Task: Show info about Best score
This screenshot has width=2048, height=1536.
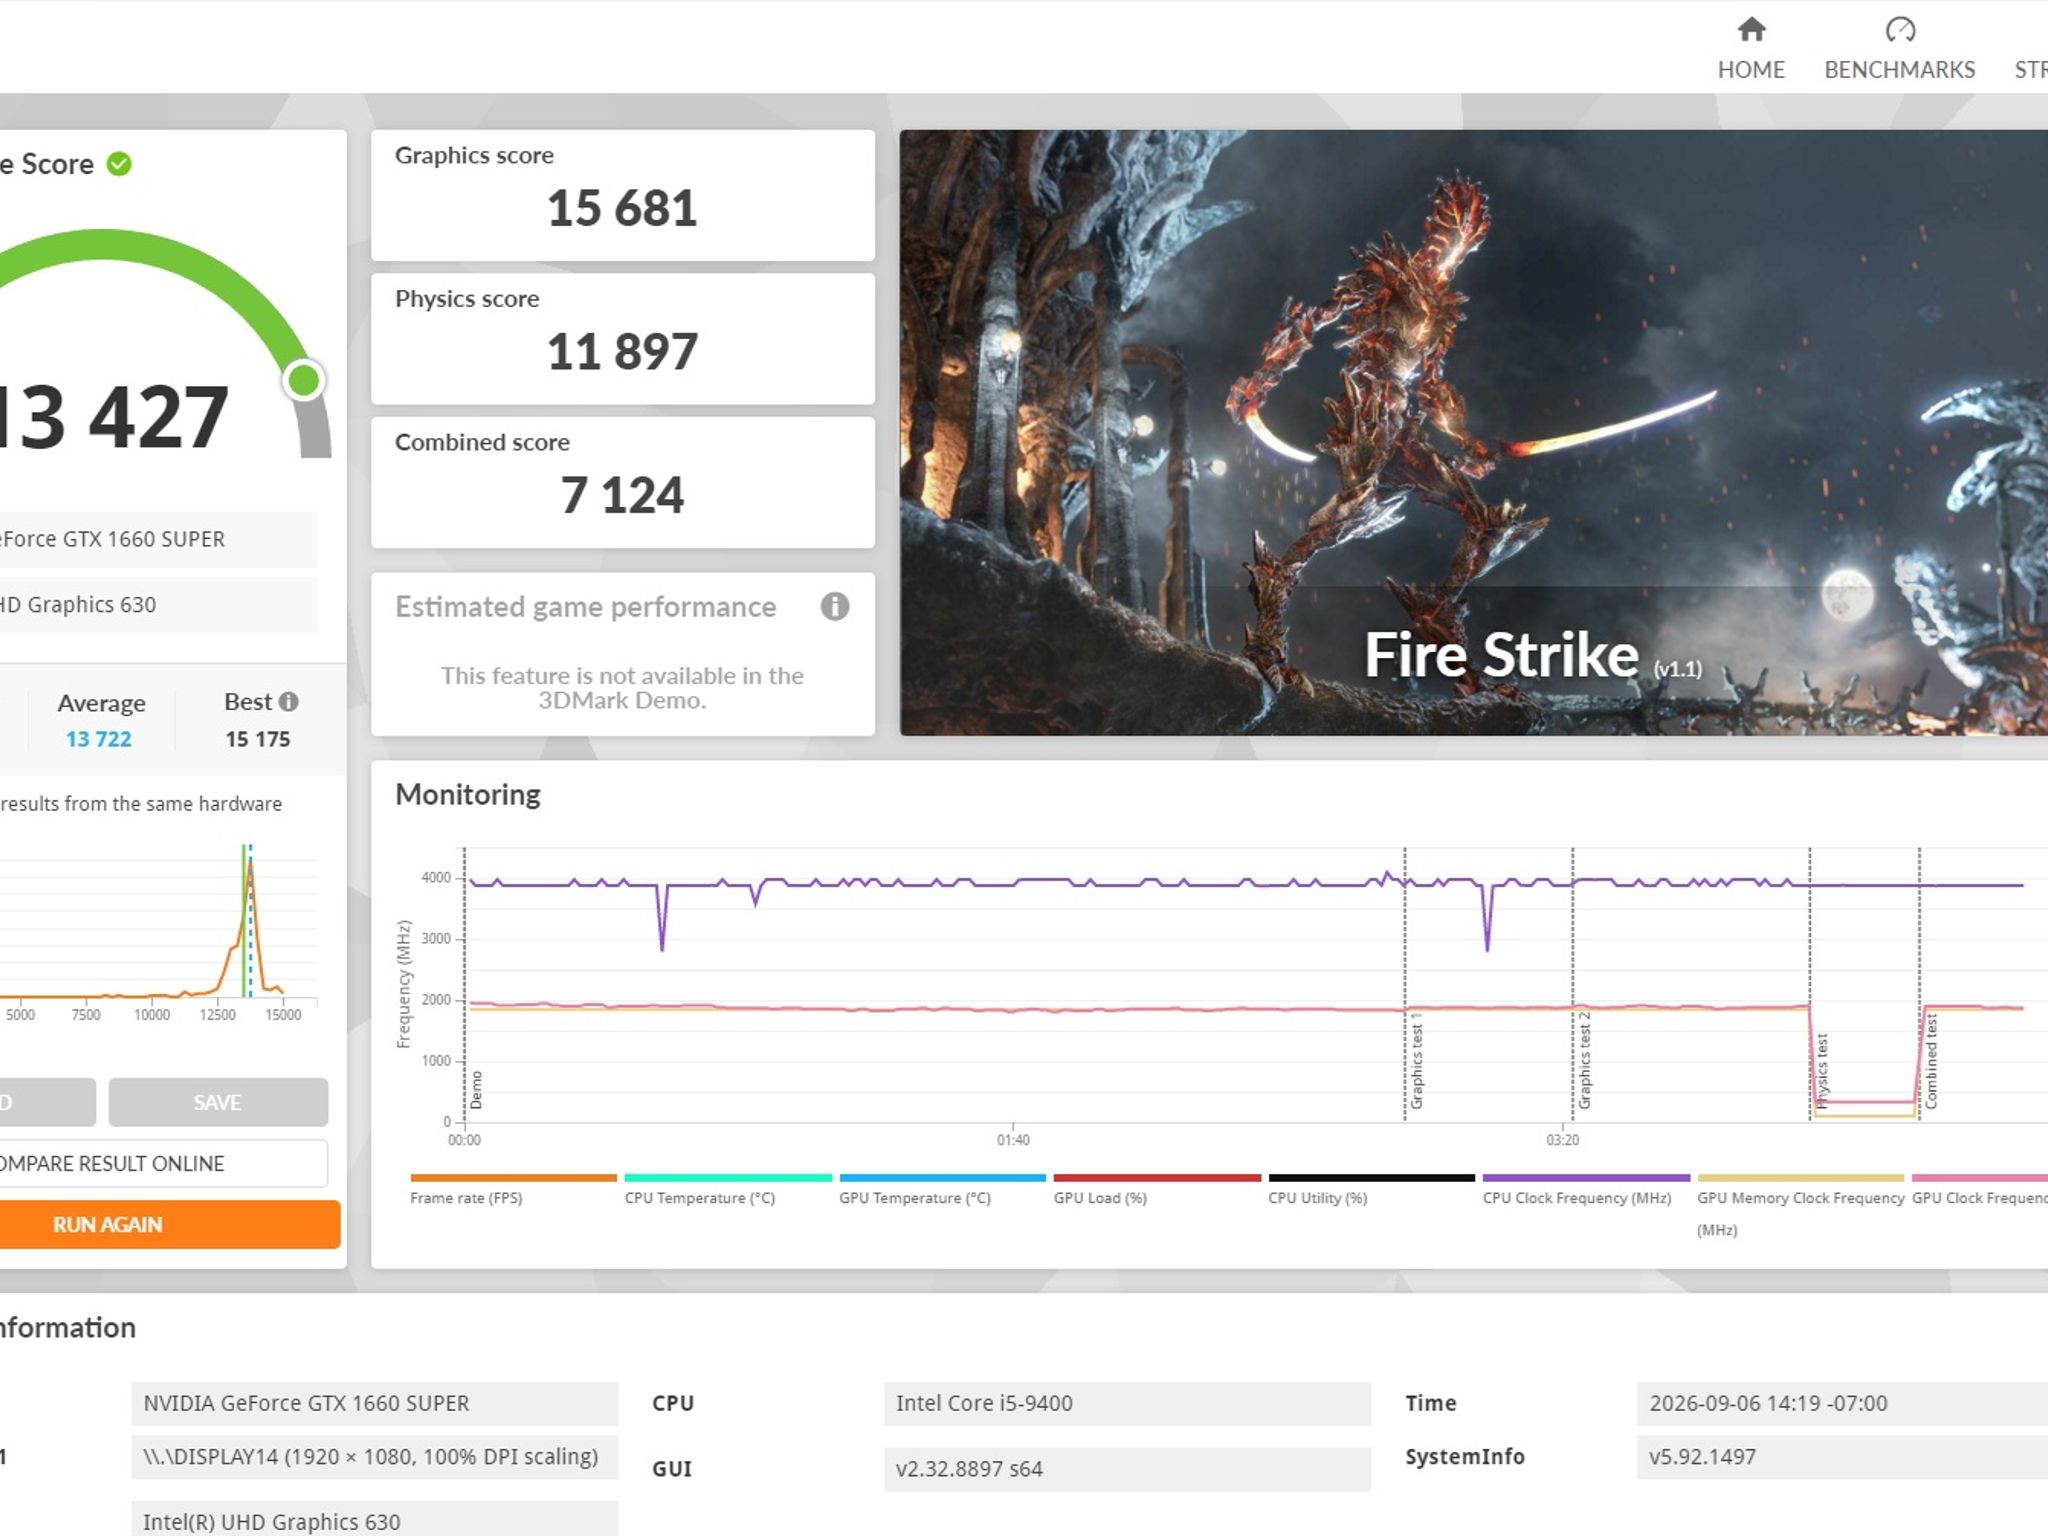Action: 289,702
